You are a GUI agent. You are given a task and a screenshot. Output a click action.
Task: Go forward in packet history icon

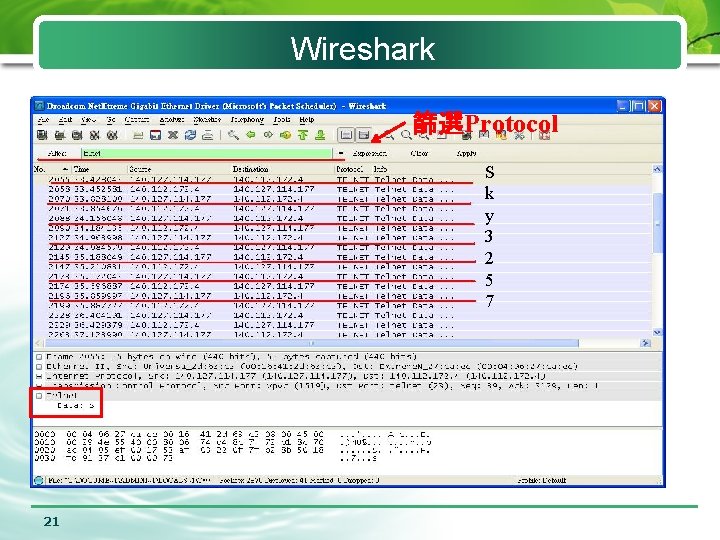click(268, 135)
